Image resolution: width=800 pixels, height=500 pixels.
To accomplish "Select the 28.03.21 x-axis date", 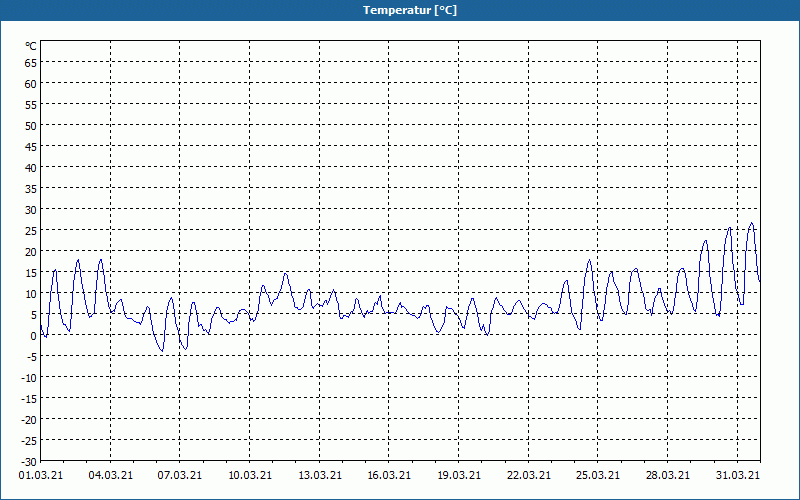I will tap(668, 475).
